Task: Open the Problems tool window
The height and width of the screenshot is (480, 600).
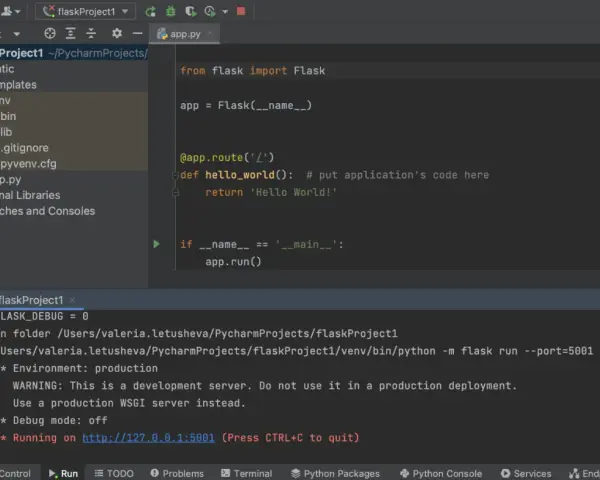Action: [177, 473]
